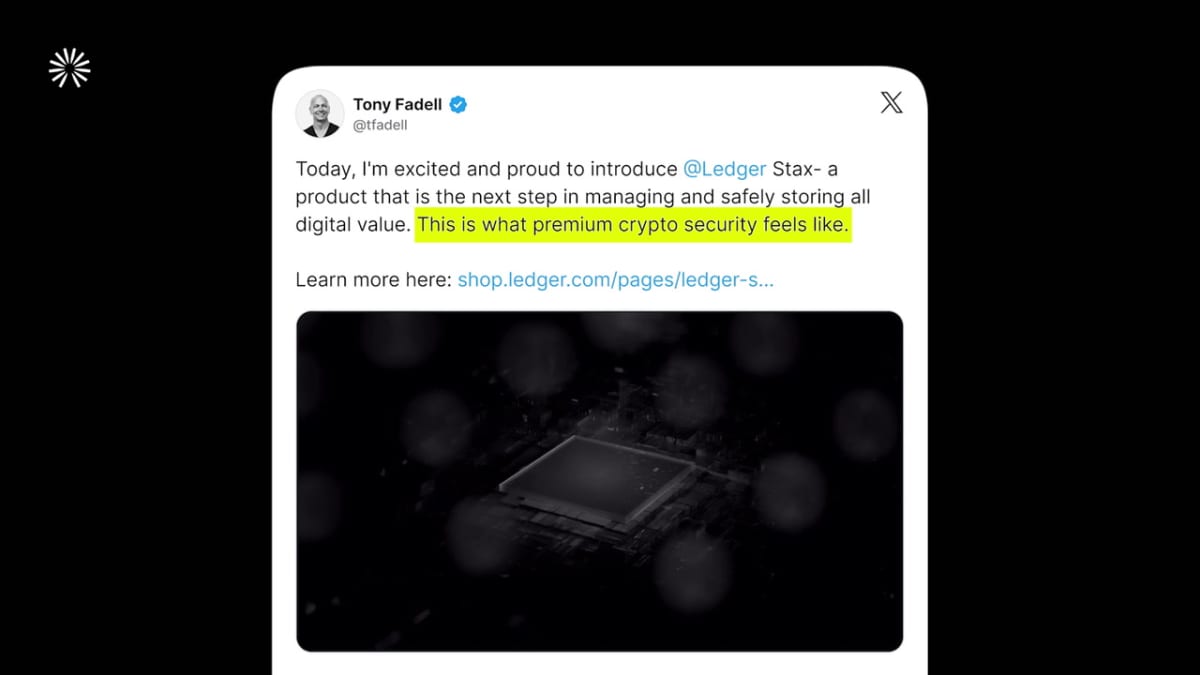This screenshot has height=675, width=1200.
Task: Click the phrase "digital value."
Action: (352, 225)
